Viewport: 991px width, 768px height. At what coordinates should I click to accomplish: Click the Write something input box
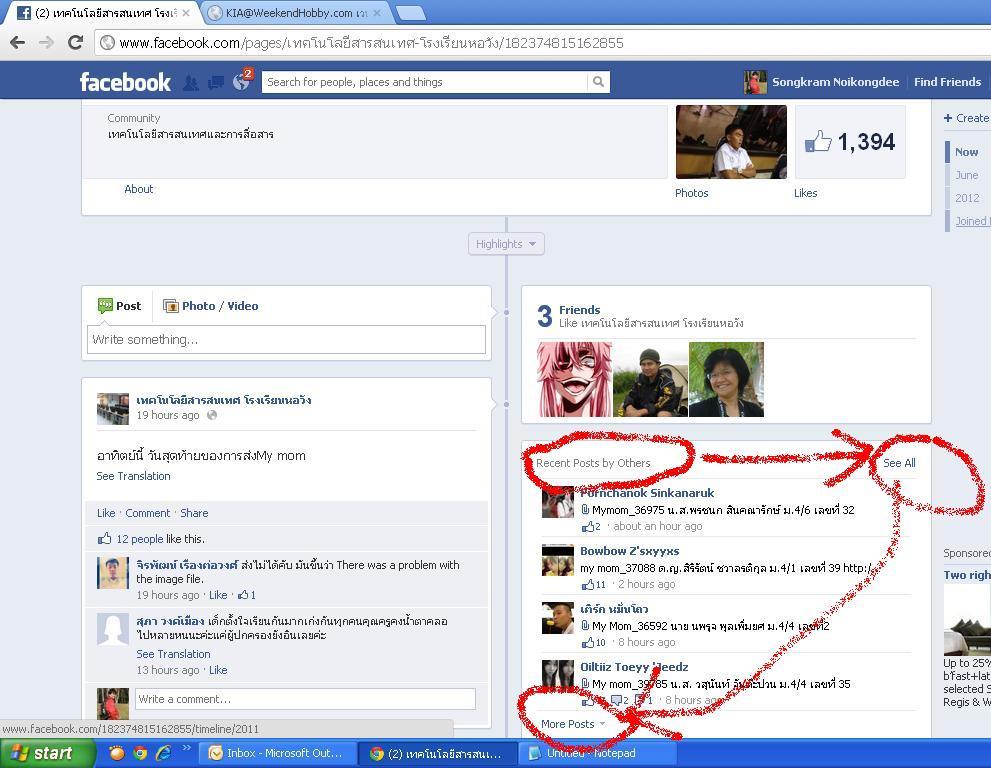pyautogui.click(x=286, y=339)
